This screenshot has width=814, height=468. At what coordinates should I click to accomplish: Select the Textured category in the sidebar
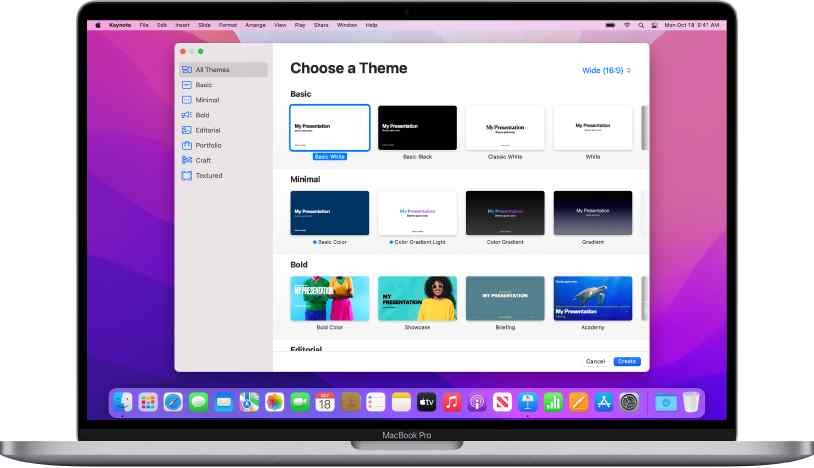223,175
